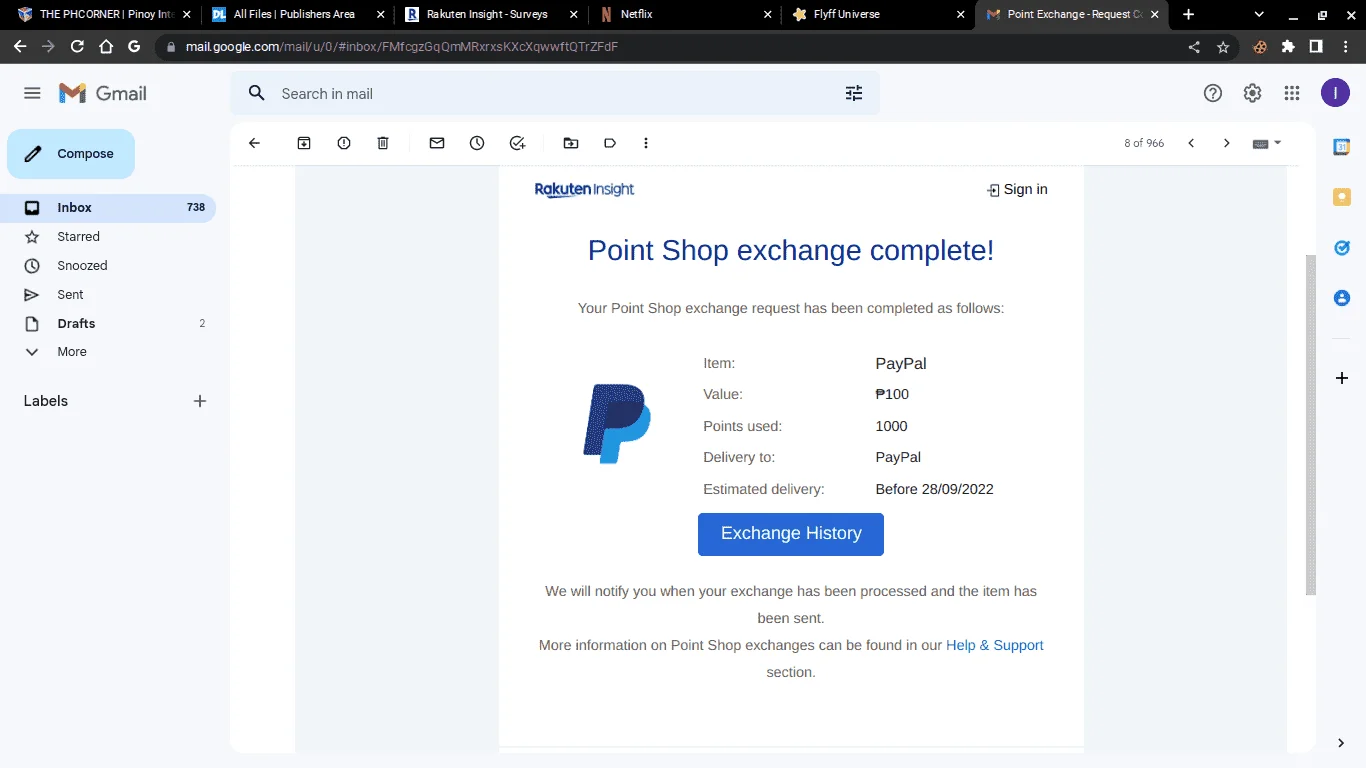The height and width of the screenshot is (768, 1366).
Task: Open browser extensions puzzle icon
Action: (x=1288, y=47)
